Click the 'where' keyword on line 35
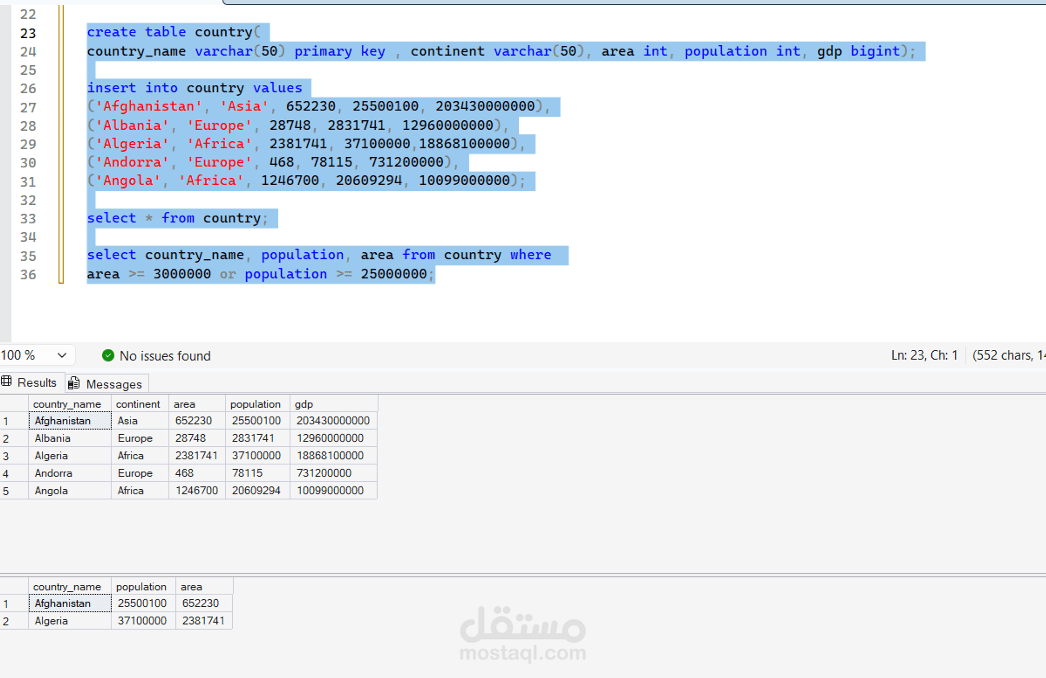This screenshot has height=678, width=1046. (x=531, y=255)
